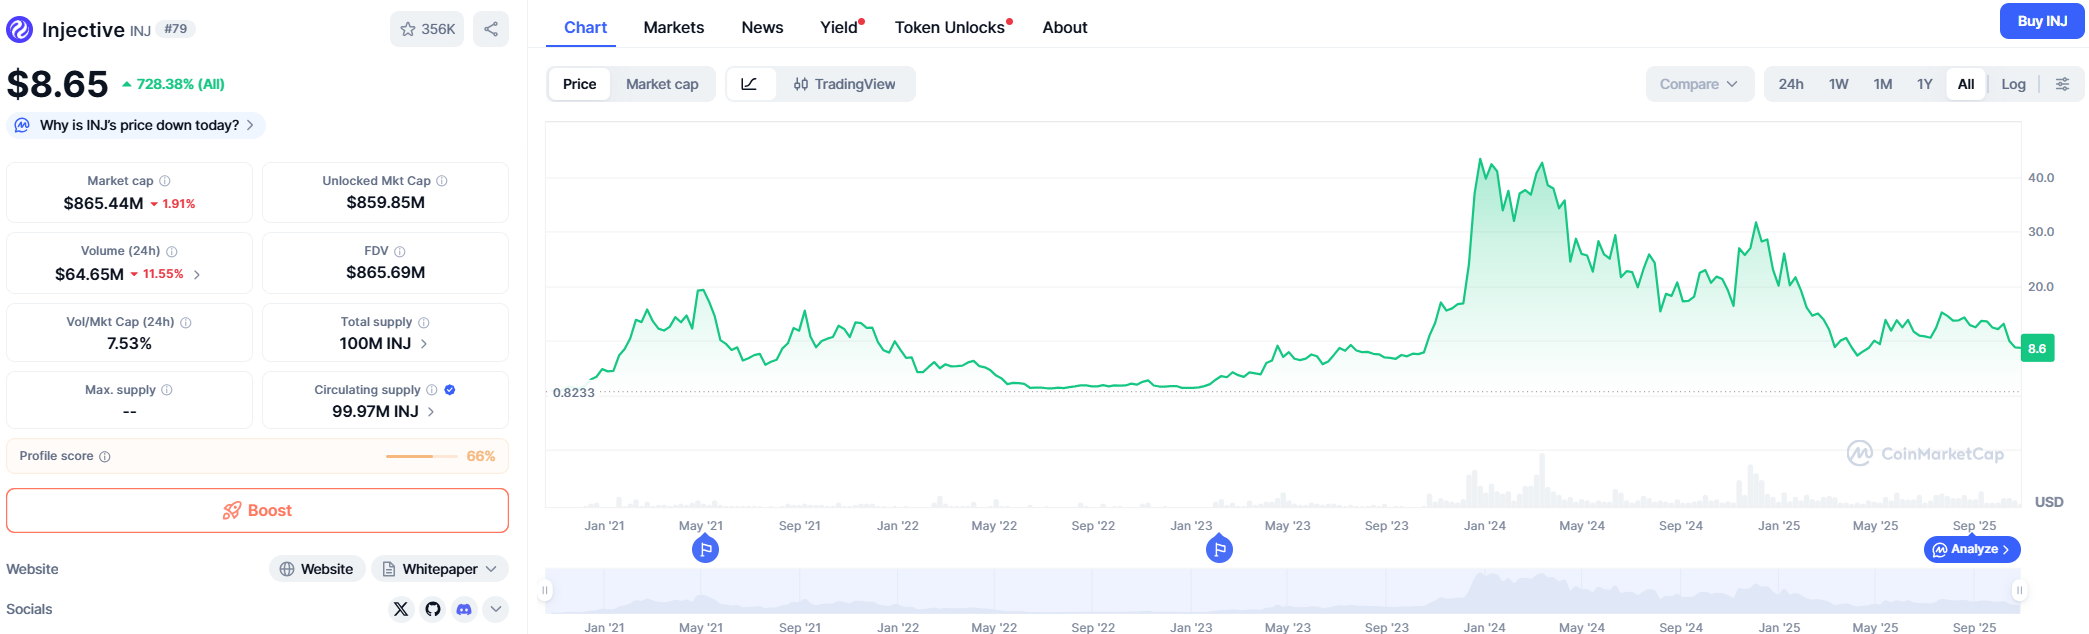Grab the left range slider handle
Image resolution: width=2089 pixels, height=634 pixels.
(545, 590)
